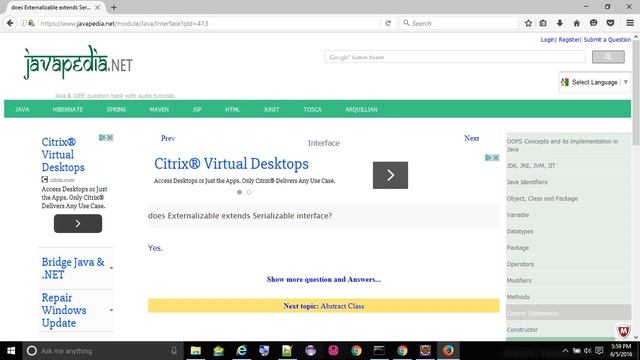
Task: Click the Submit a Question link
Action: 607,40
